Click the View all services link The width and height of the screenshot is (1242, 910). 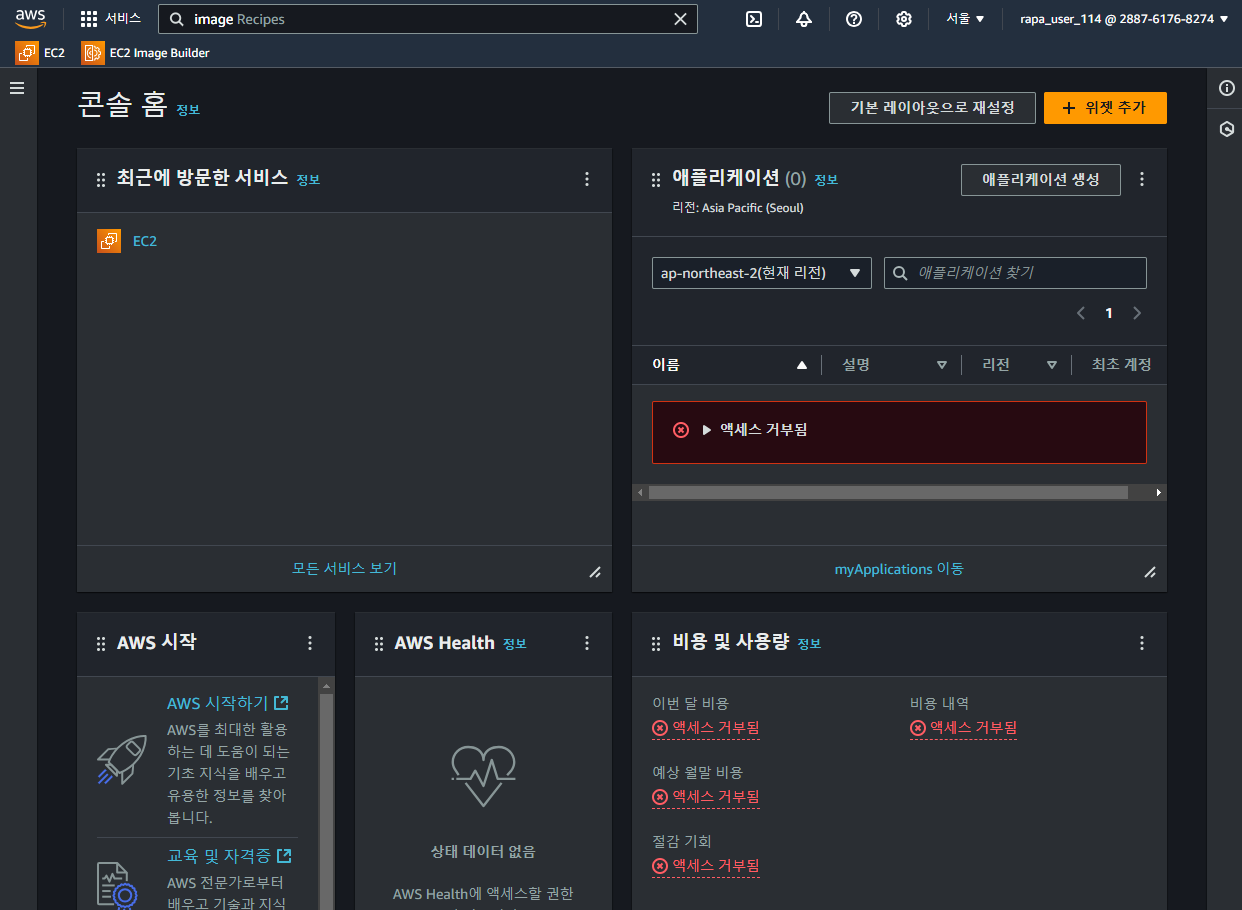coord(344,568)
